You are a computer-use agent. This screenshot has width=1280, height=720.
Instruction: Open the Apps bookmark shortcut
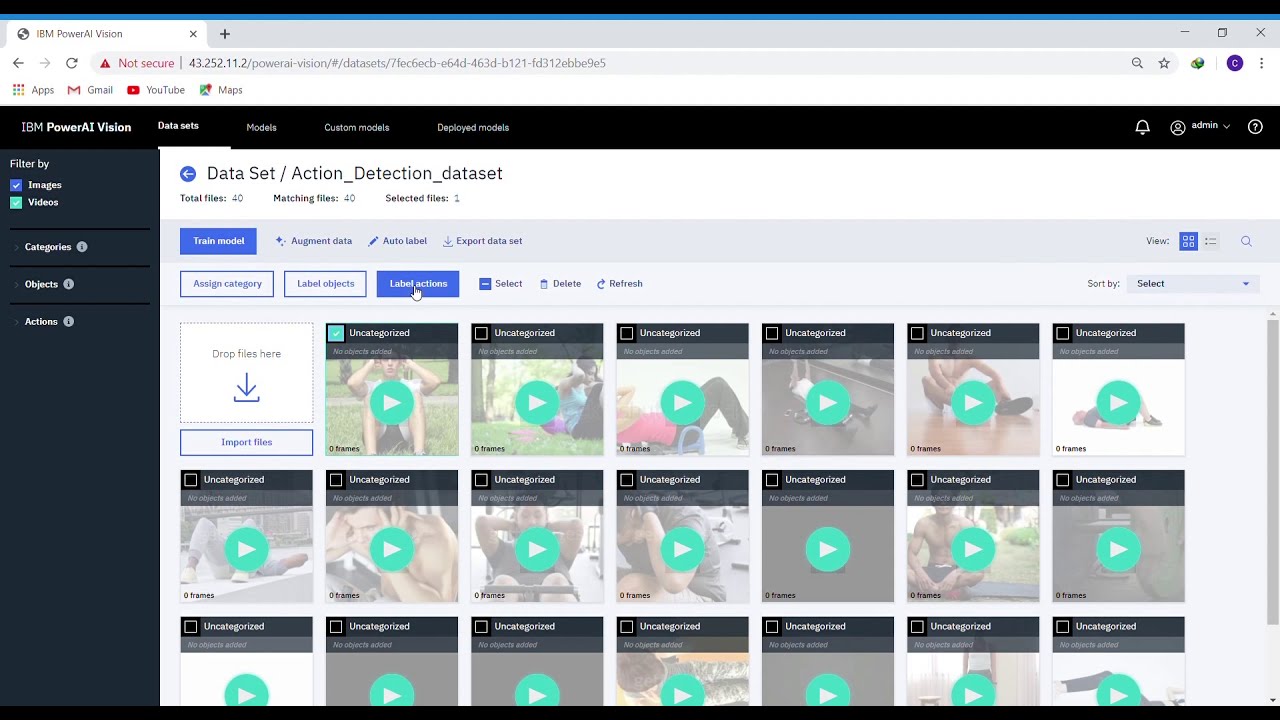click(x=33, y=90)
